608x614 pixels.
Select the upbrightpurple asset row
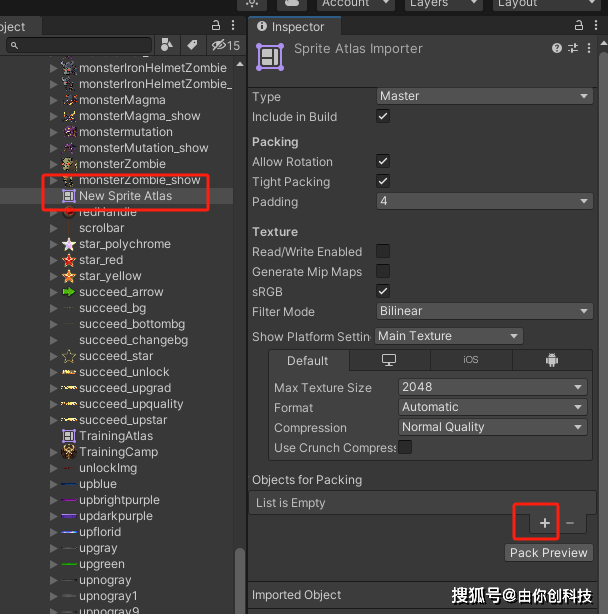(x=117, y=500)
